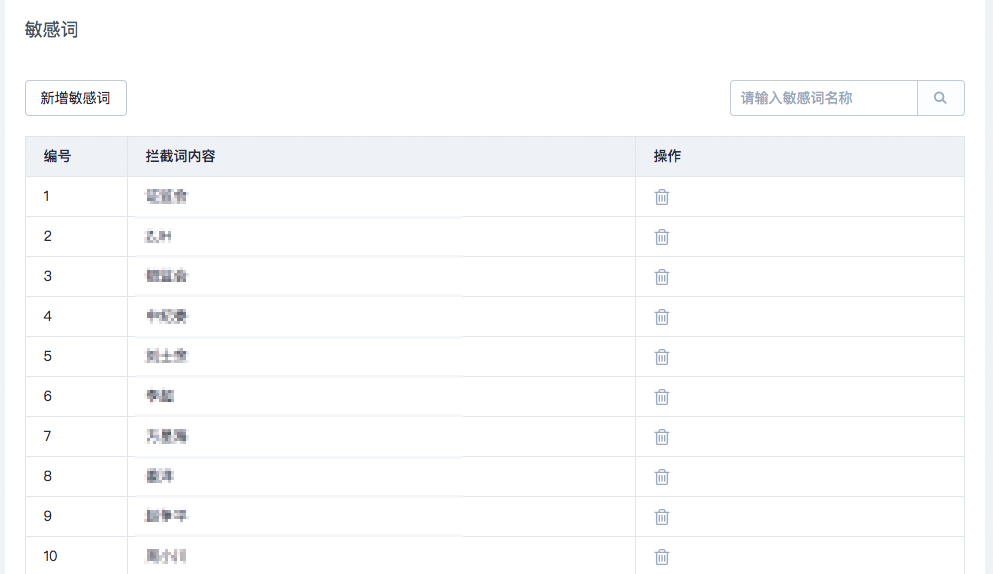Click the magnifier search icon button
Viewport: 993px width, 574px height.
point(940,98)
